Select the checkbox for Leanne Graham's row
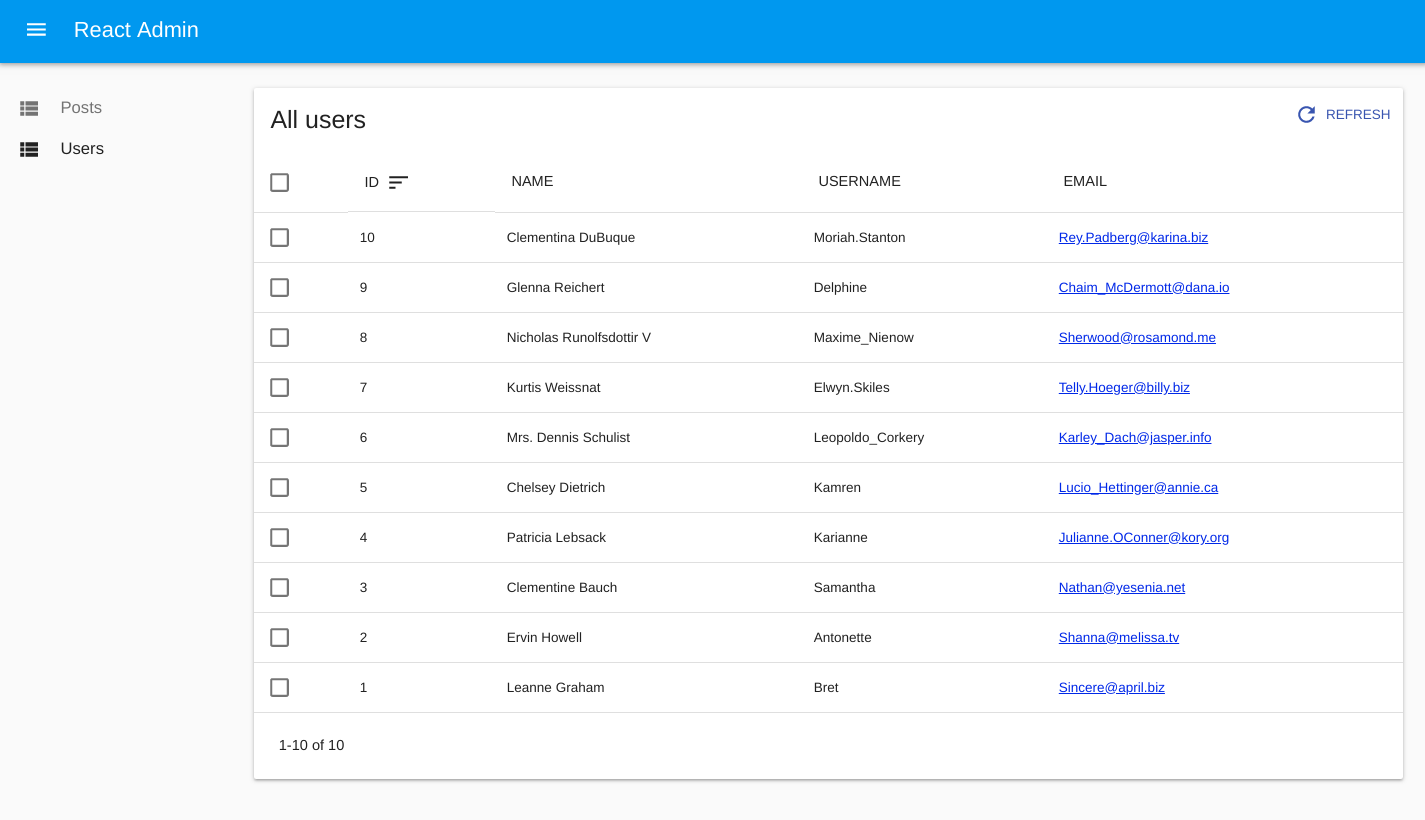 [280, 688]
